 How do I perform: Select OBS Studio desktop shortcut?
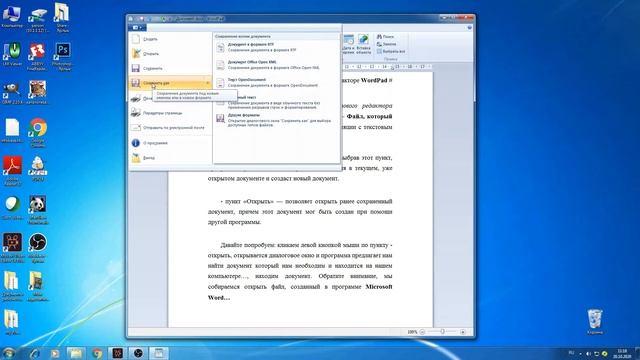pyautogui.click(x=37, y=247)
